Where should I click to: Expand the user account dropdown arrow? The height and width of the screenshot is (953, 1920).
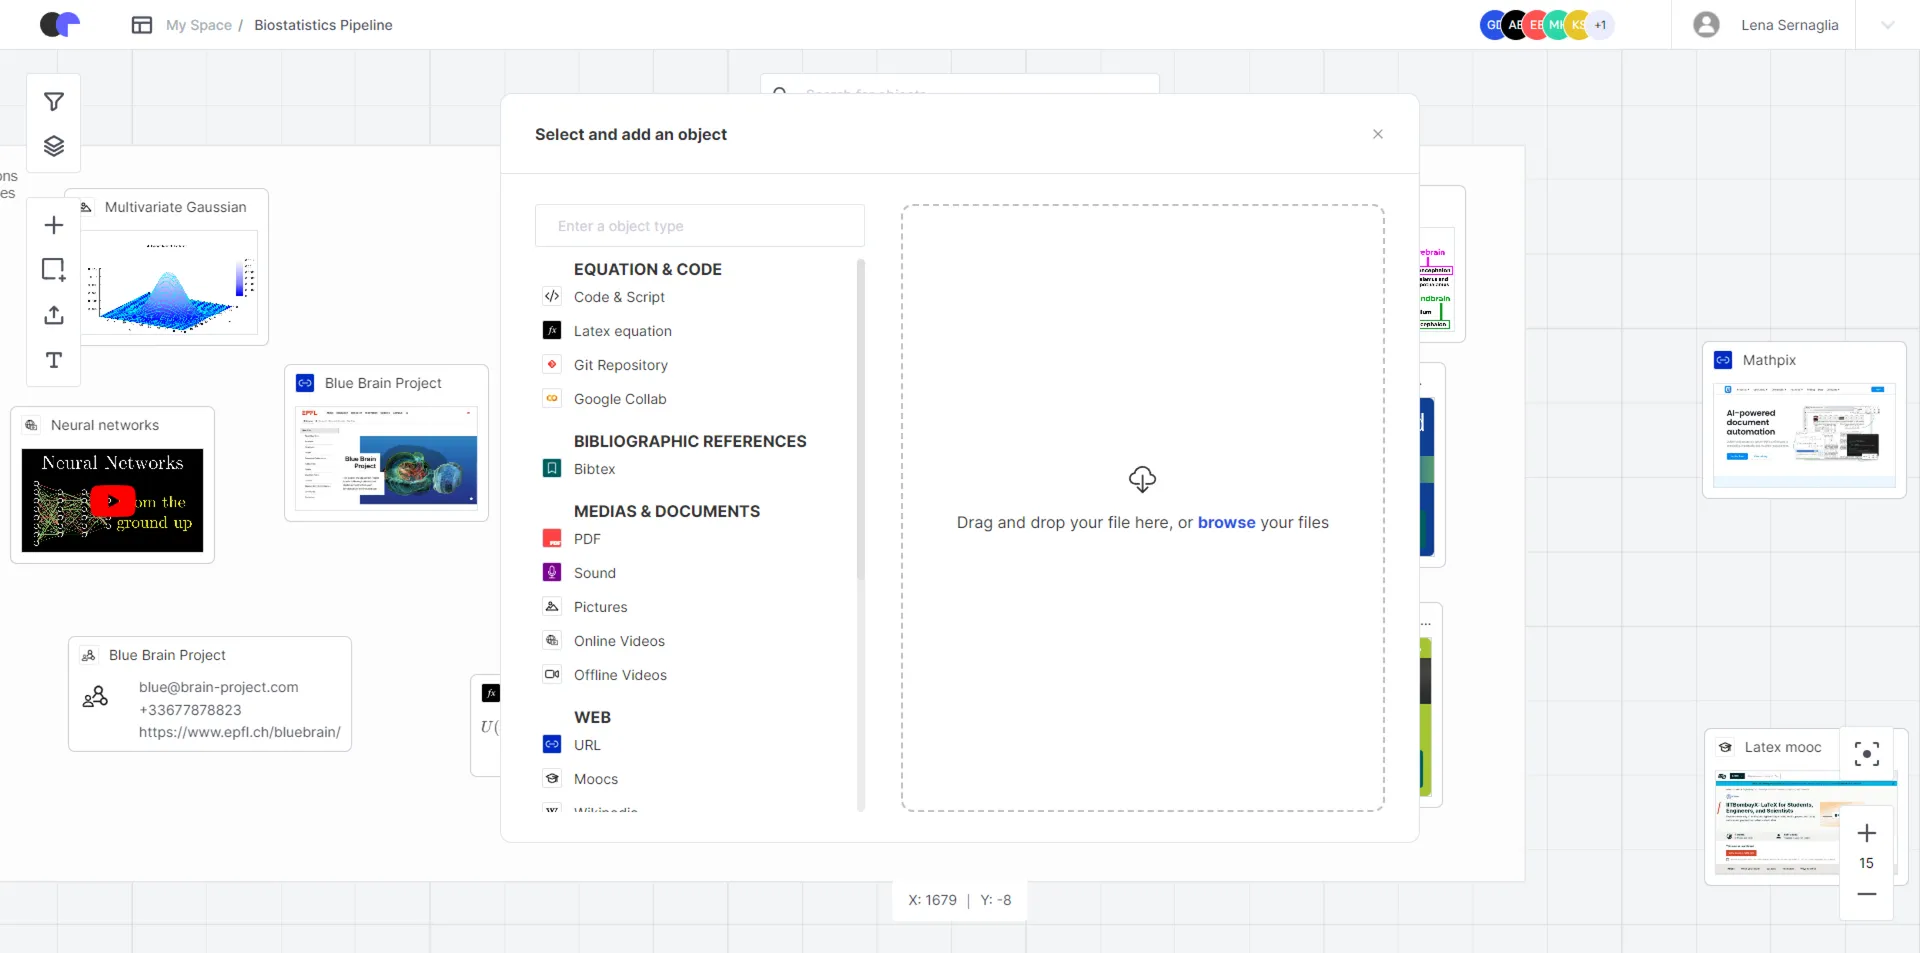point(1887,25)
